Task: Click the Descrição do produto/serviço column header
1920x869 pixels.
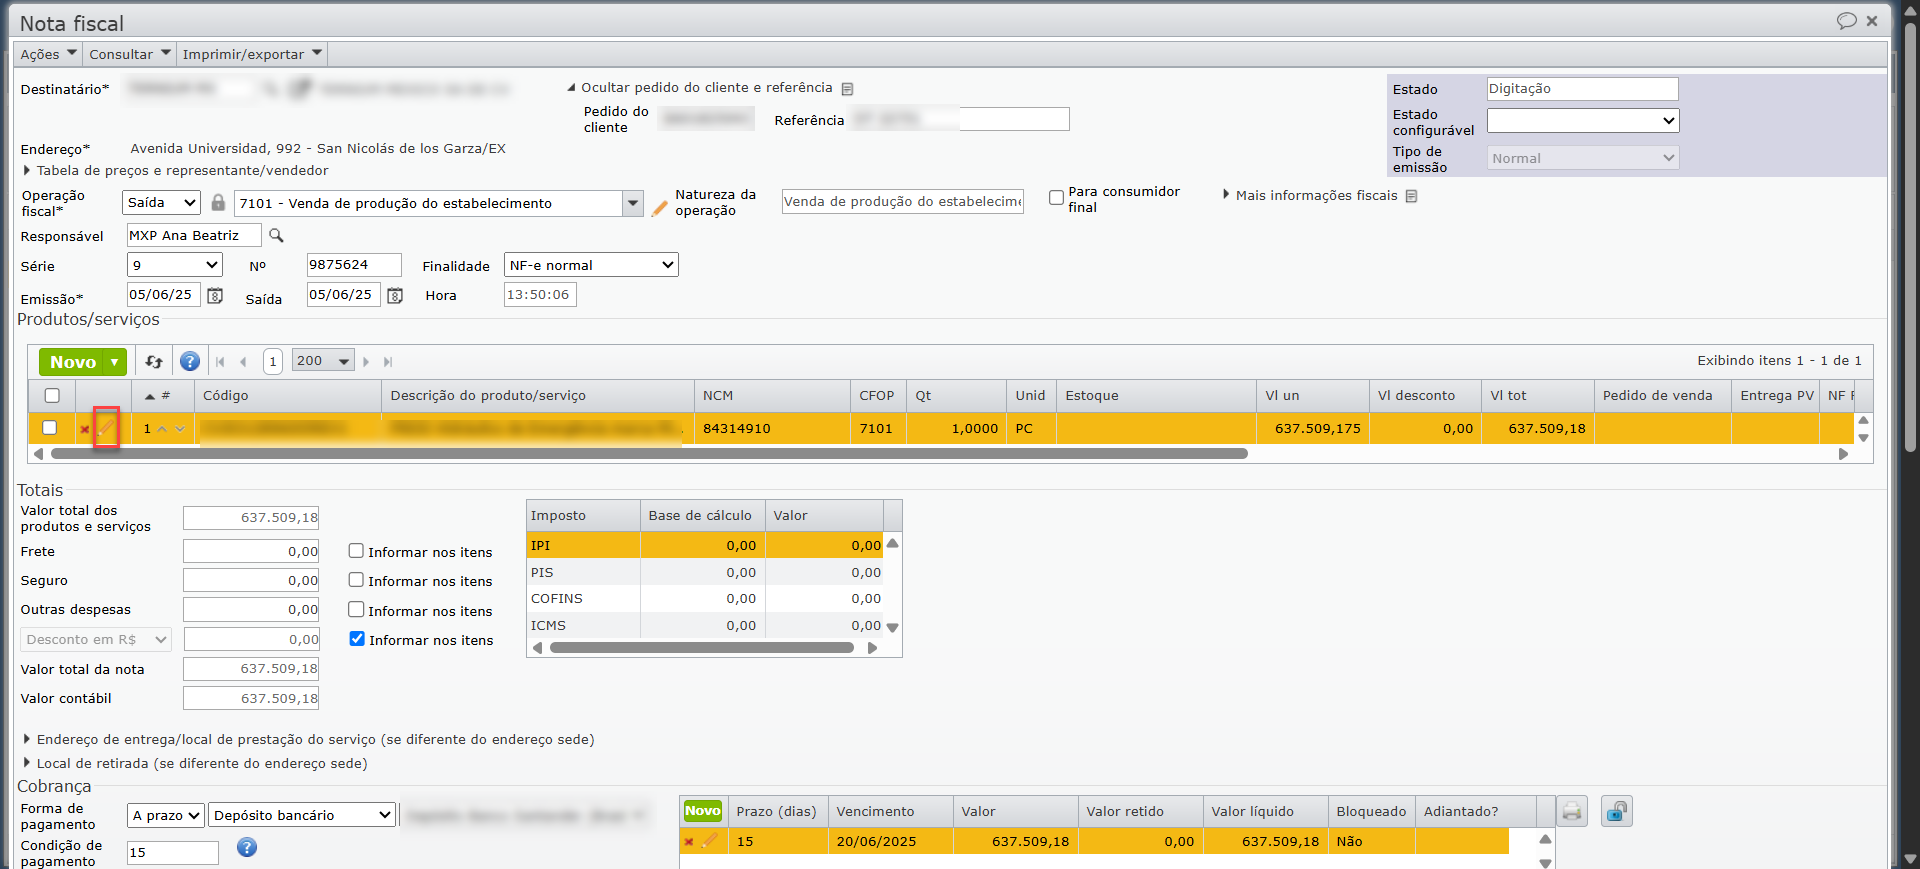Action: pos(538,396)
